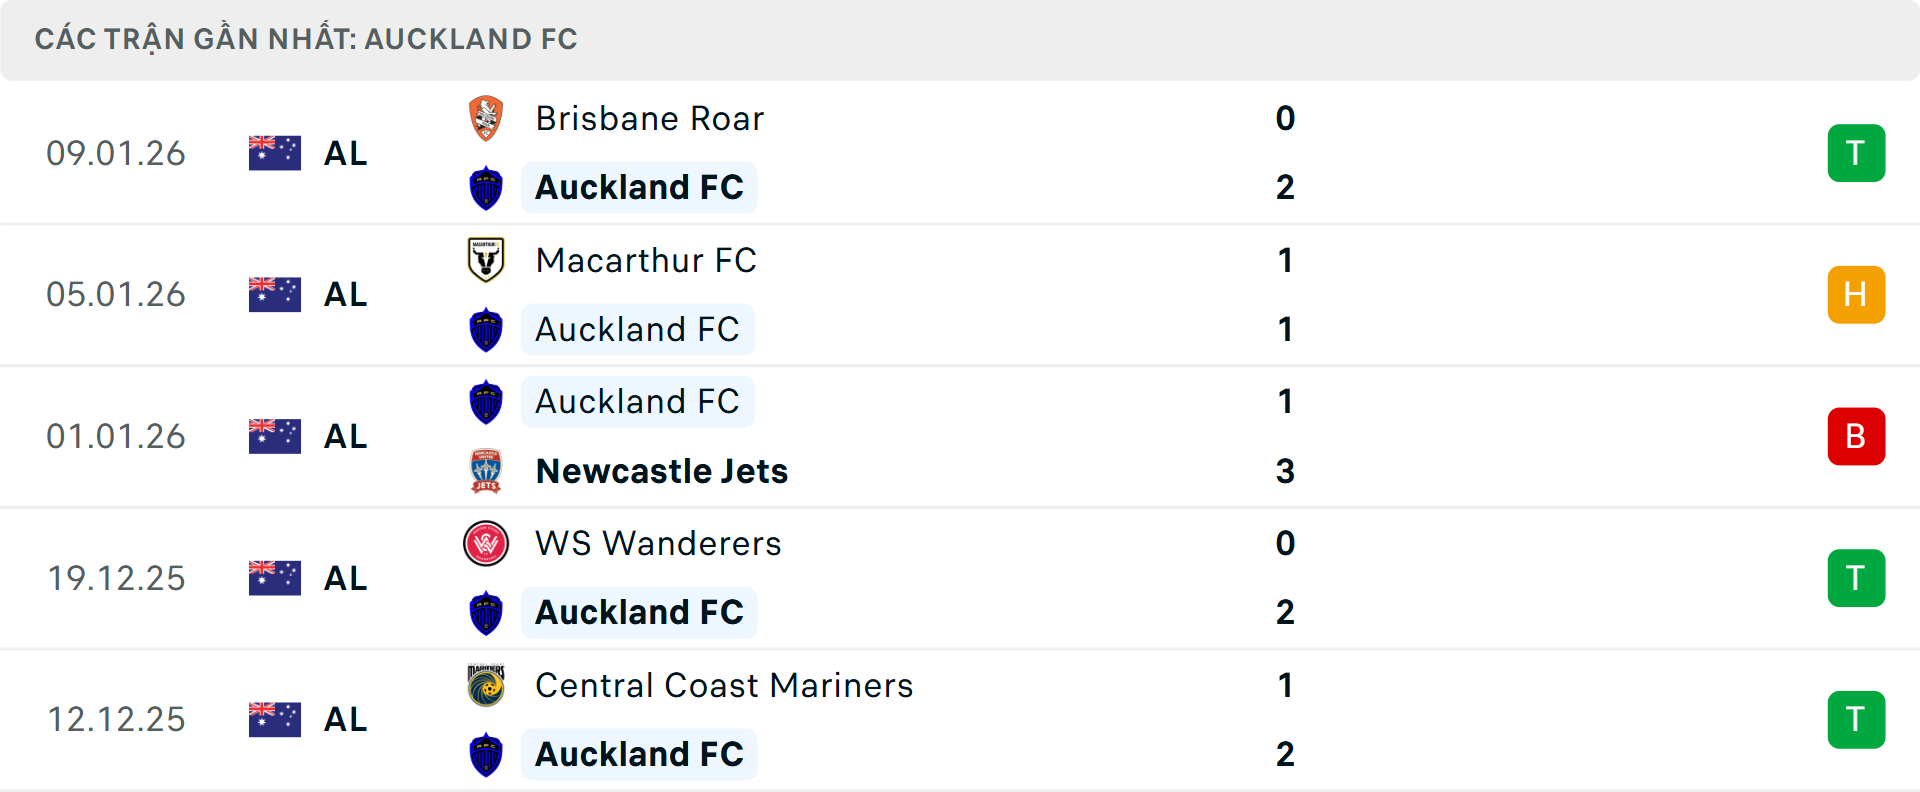Viewport: 1920px width, 792px height.
Task: Click the Macarthur FC bull crest
Action: [x=486, y=260]
